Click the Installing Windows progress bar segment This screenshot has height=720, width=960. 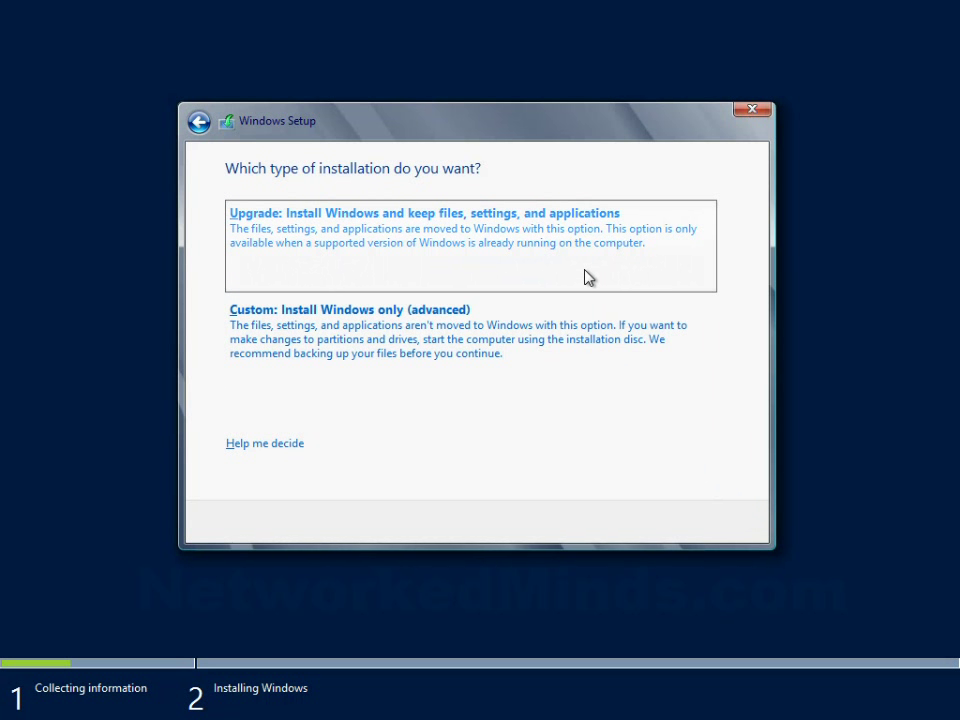pyautogui.click(x=577, y=663)
